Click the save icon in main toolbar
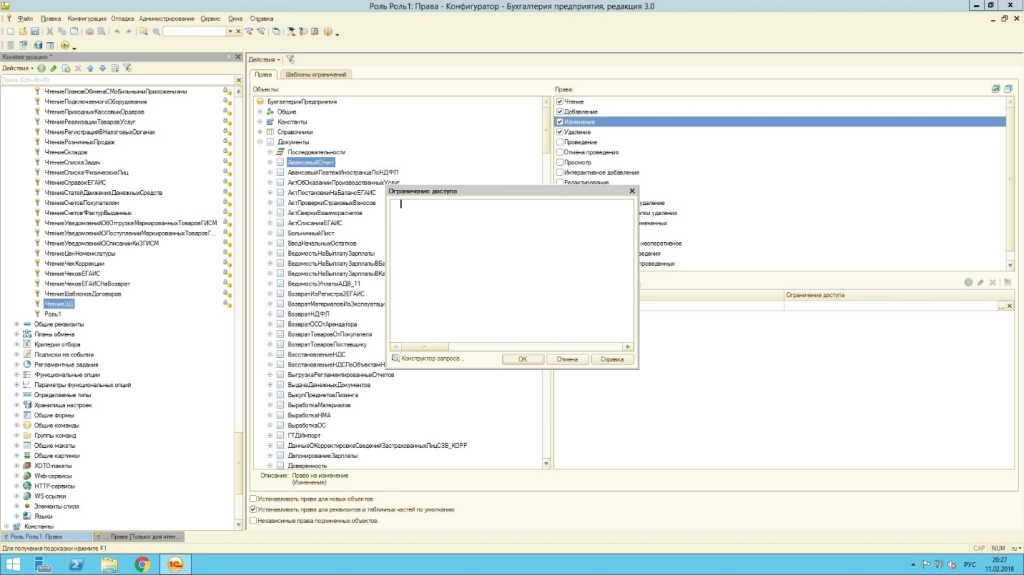This screenshot has height=575, width=1024. (x=33, y=32)
